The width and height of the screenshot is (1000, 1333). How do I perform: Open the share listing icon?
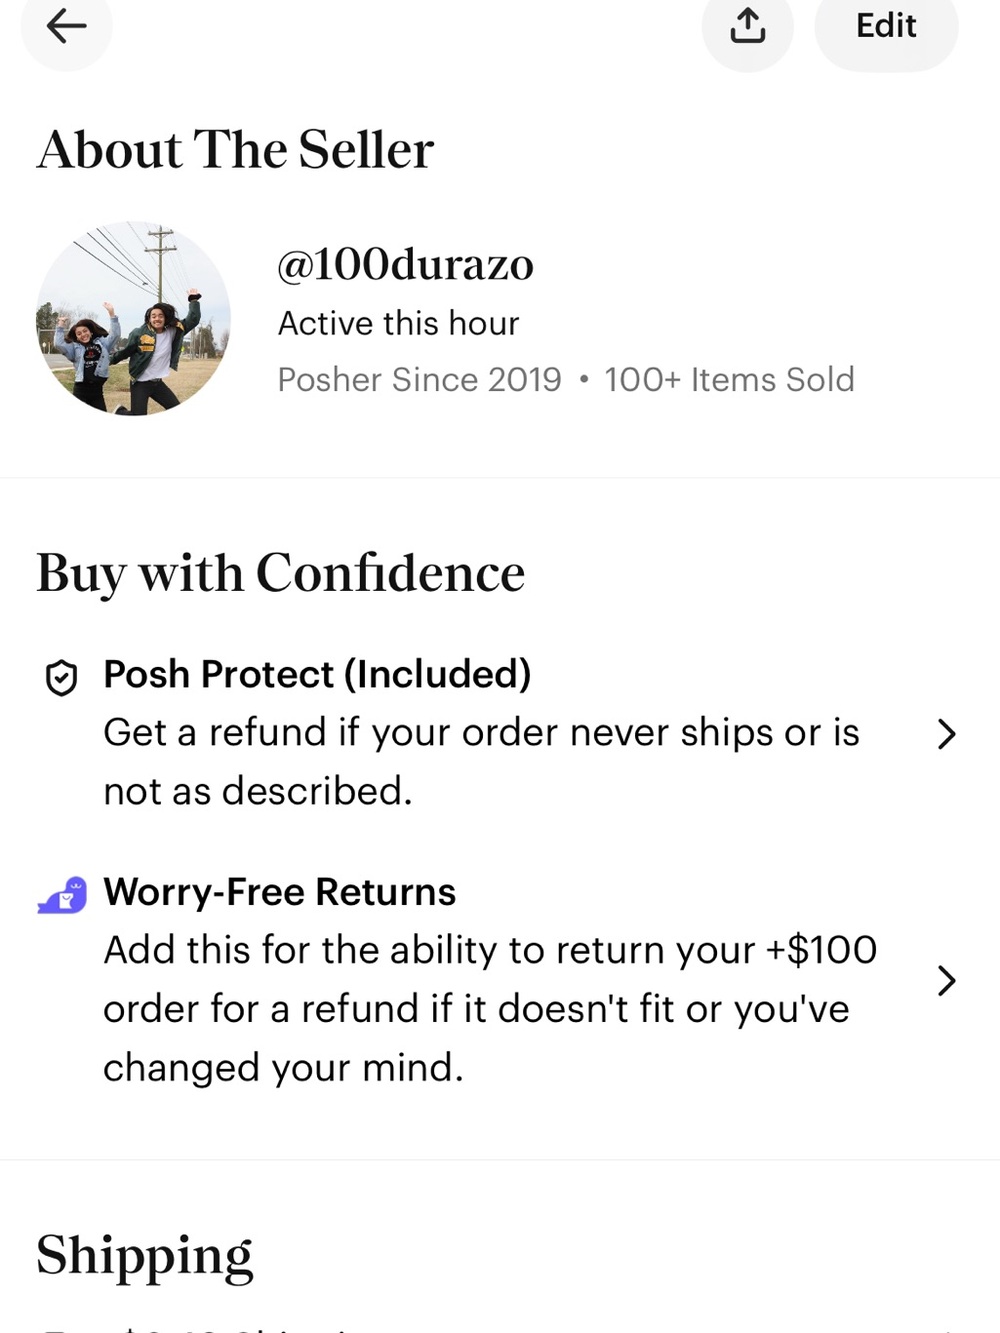(x=747, y=26)
